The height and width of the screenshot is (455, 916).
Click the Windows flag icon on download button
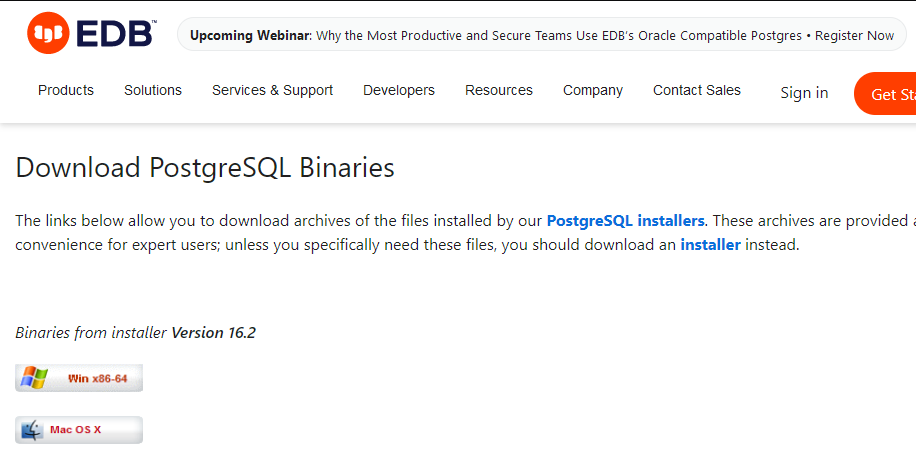33,378
